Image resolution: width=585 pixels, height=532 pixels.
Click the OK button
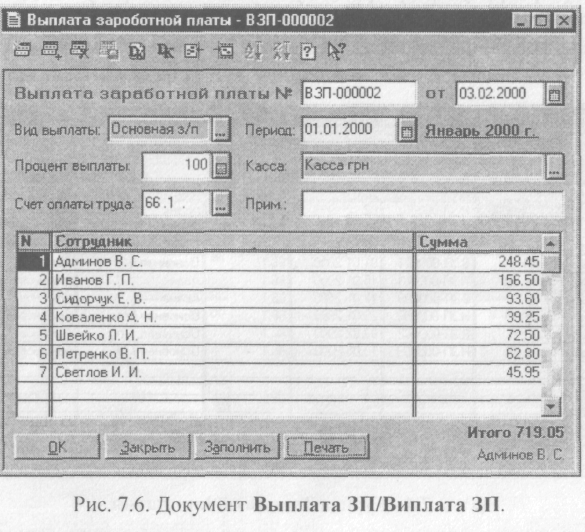pyautogui.click(x=57, y=447)
